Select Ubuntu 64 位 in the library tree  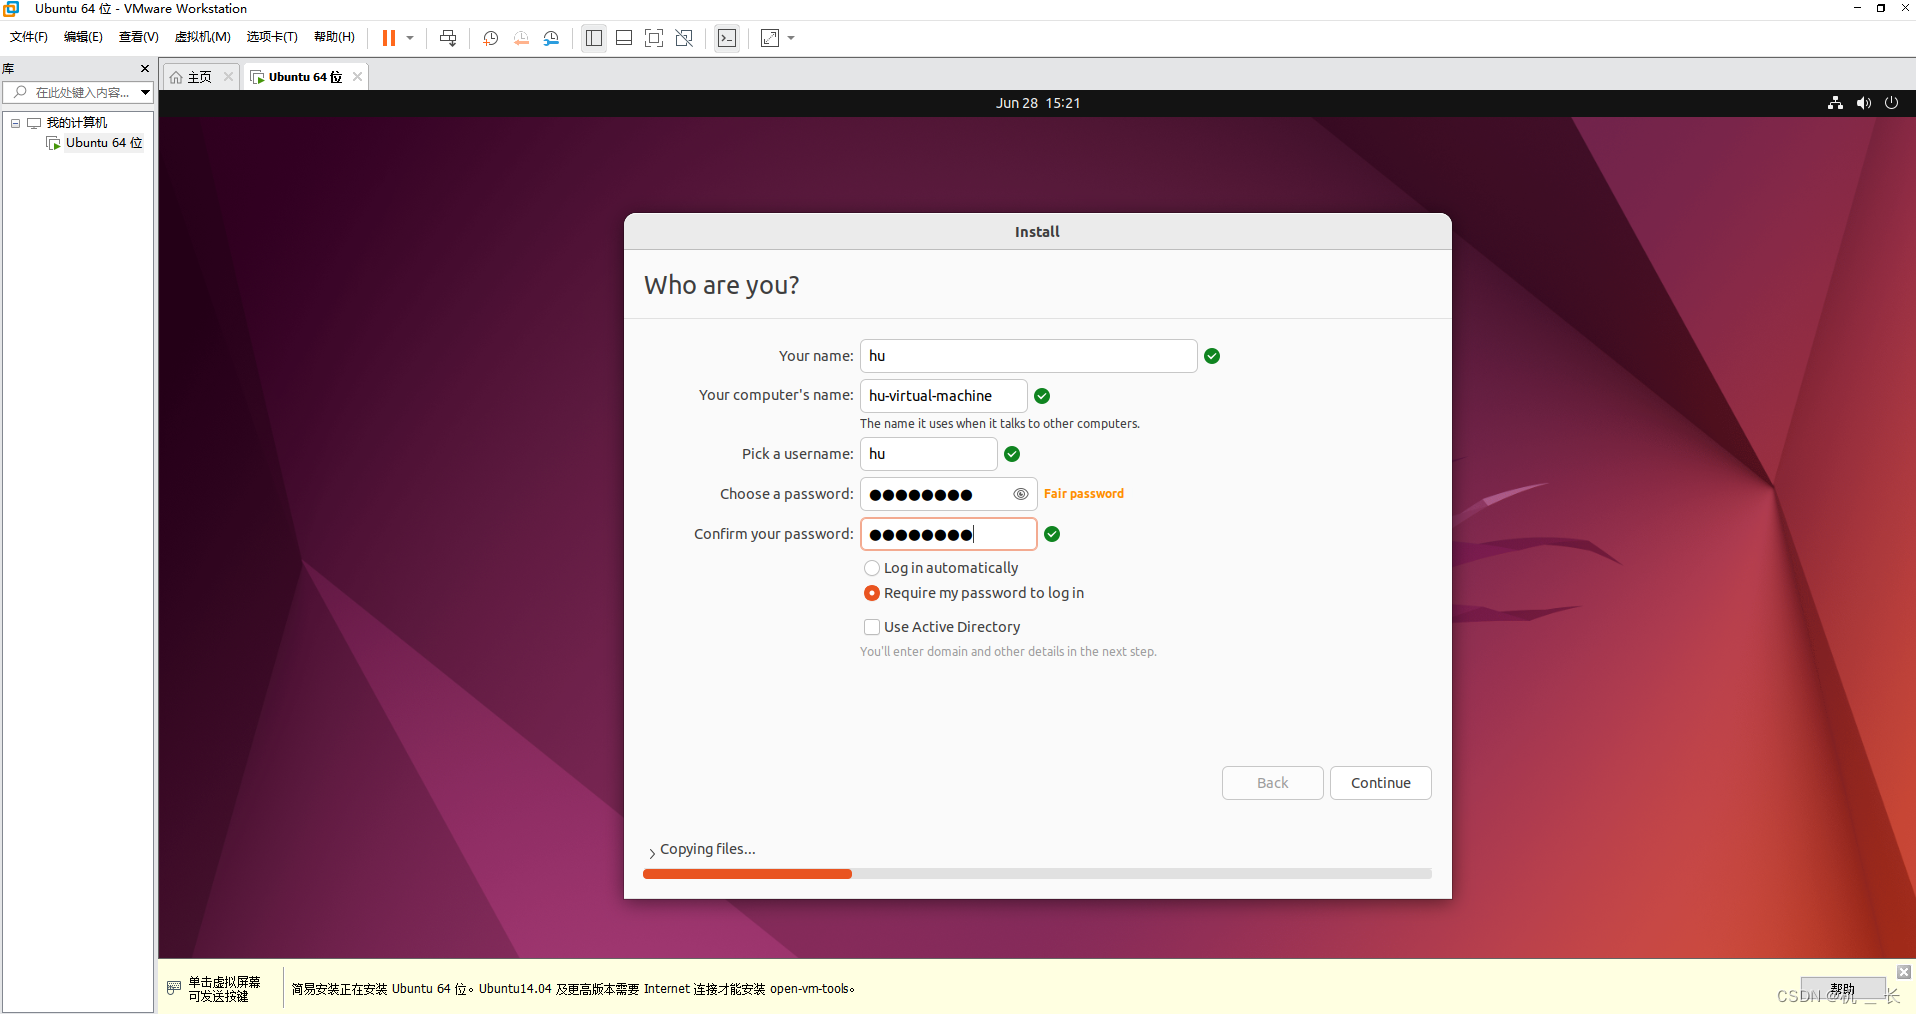click(104, 143)
